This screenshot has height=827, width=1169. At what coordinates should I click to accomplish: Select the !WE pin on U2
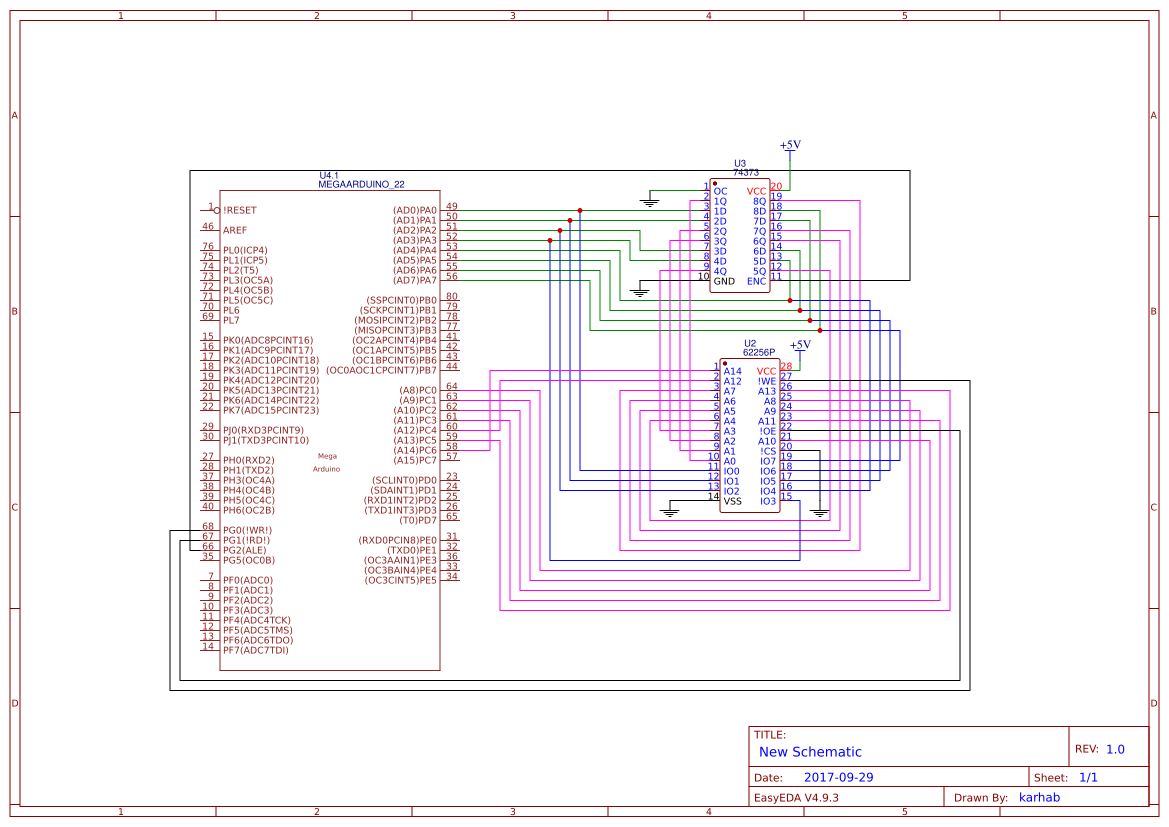765,380
